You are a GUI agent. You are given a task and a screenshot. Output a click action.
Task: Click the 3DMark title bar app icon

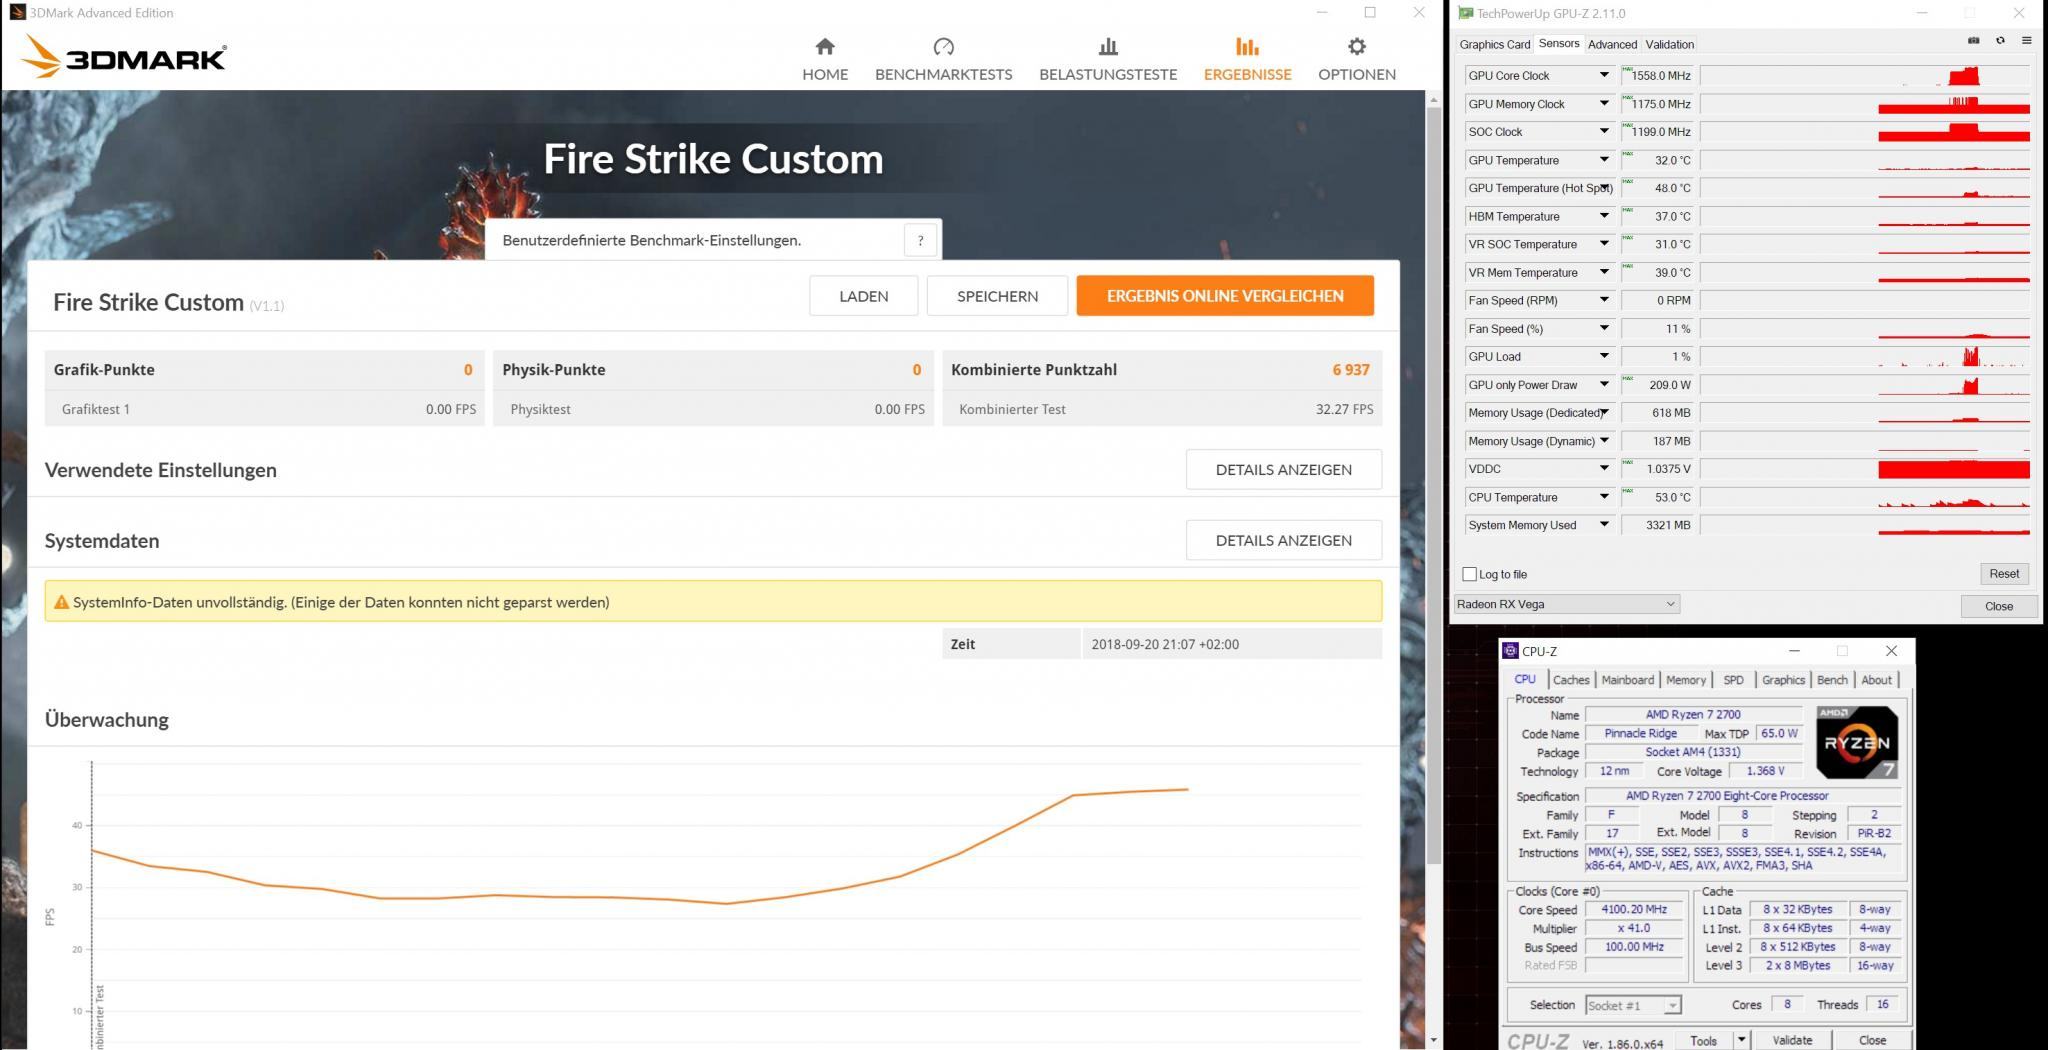(17, 12)
